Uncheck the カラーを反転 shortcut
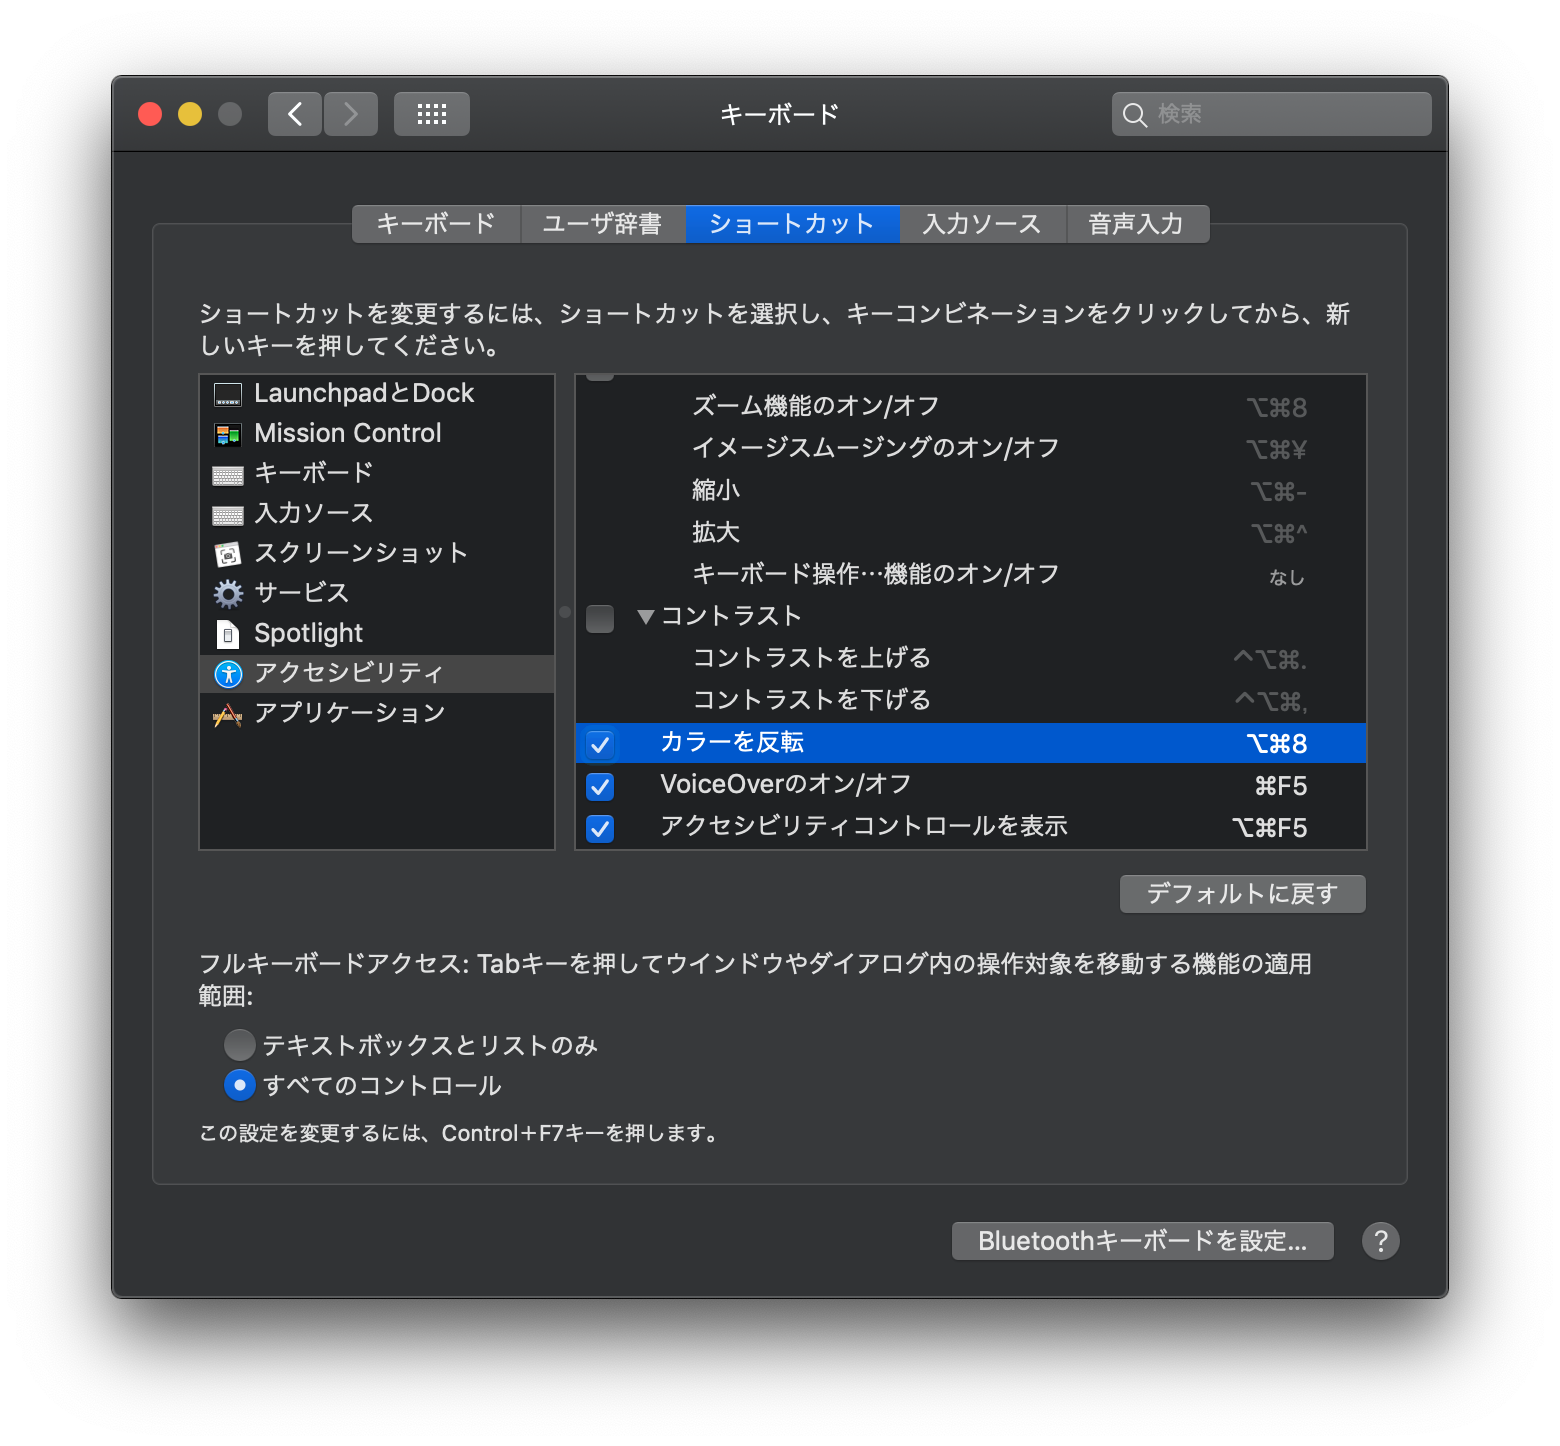The width and height of the screenshot is (1560, 1446). pos(600,745)
